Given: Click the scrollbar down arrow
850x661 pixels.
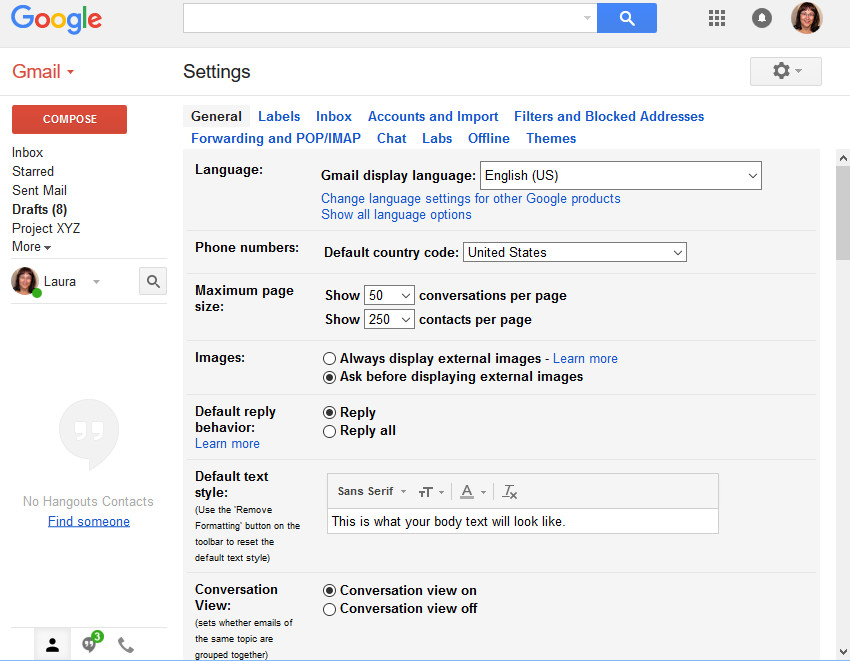Looking at the screenshot, I should pos(843,651).
